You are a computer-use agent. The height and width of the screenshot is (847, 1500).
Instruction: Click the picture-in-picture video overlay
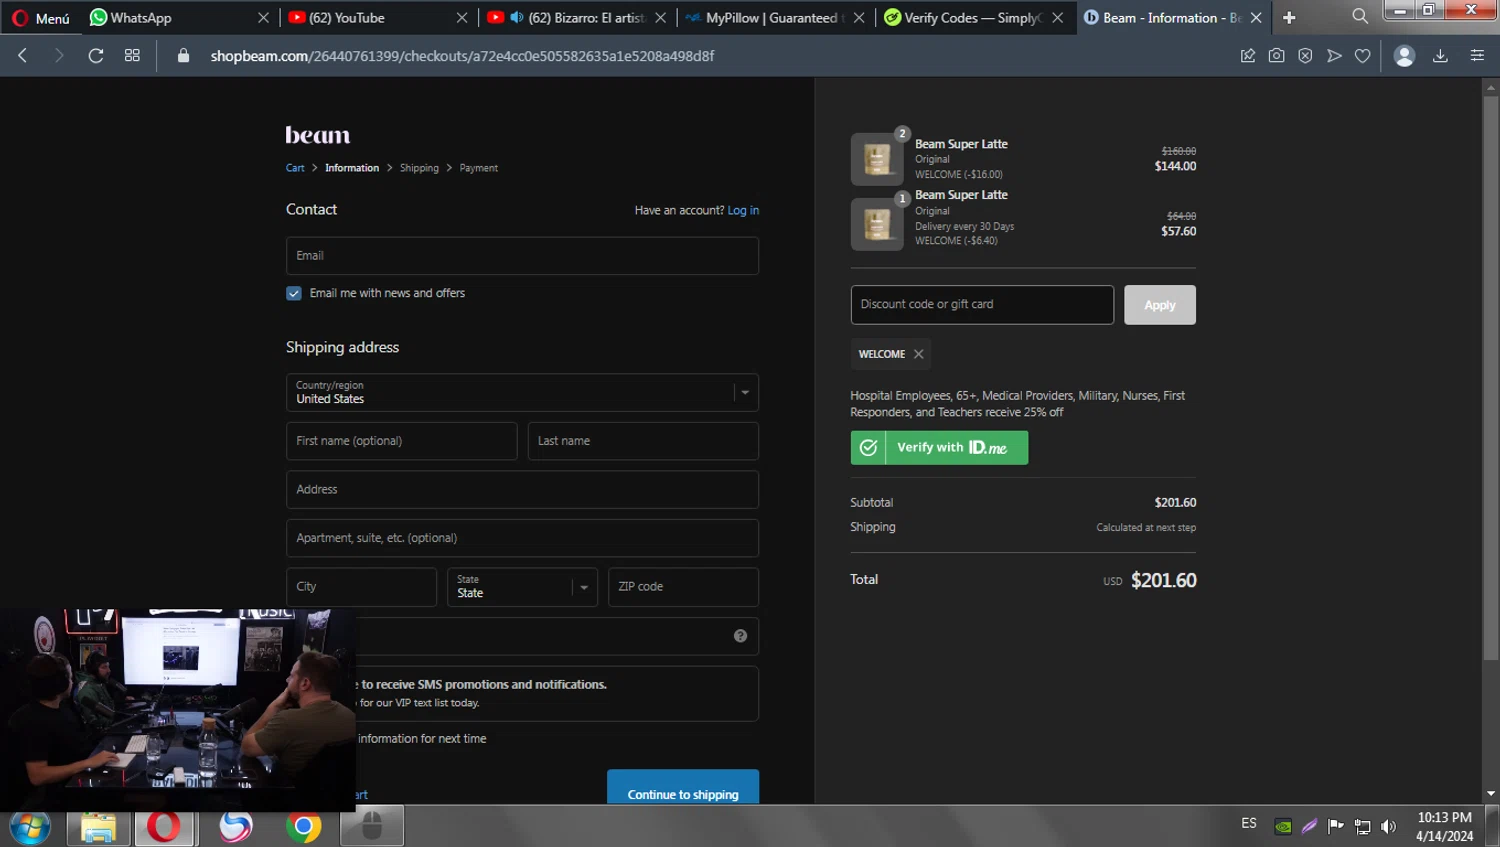pyautogui.click(x=178, y=710)
